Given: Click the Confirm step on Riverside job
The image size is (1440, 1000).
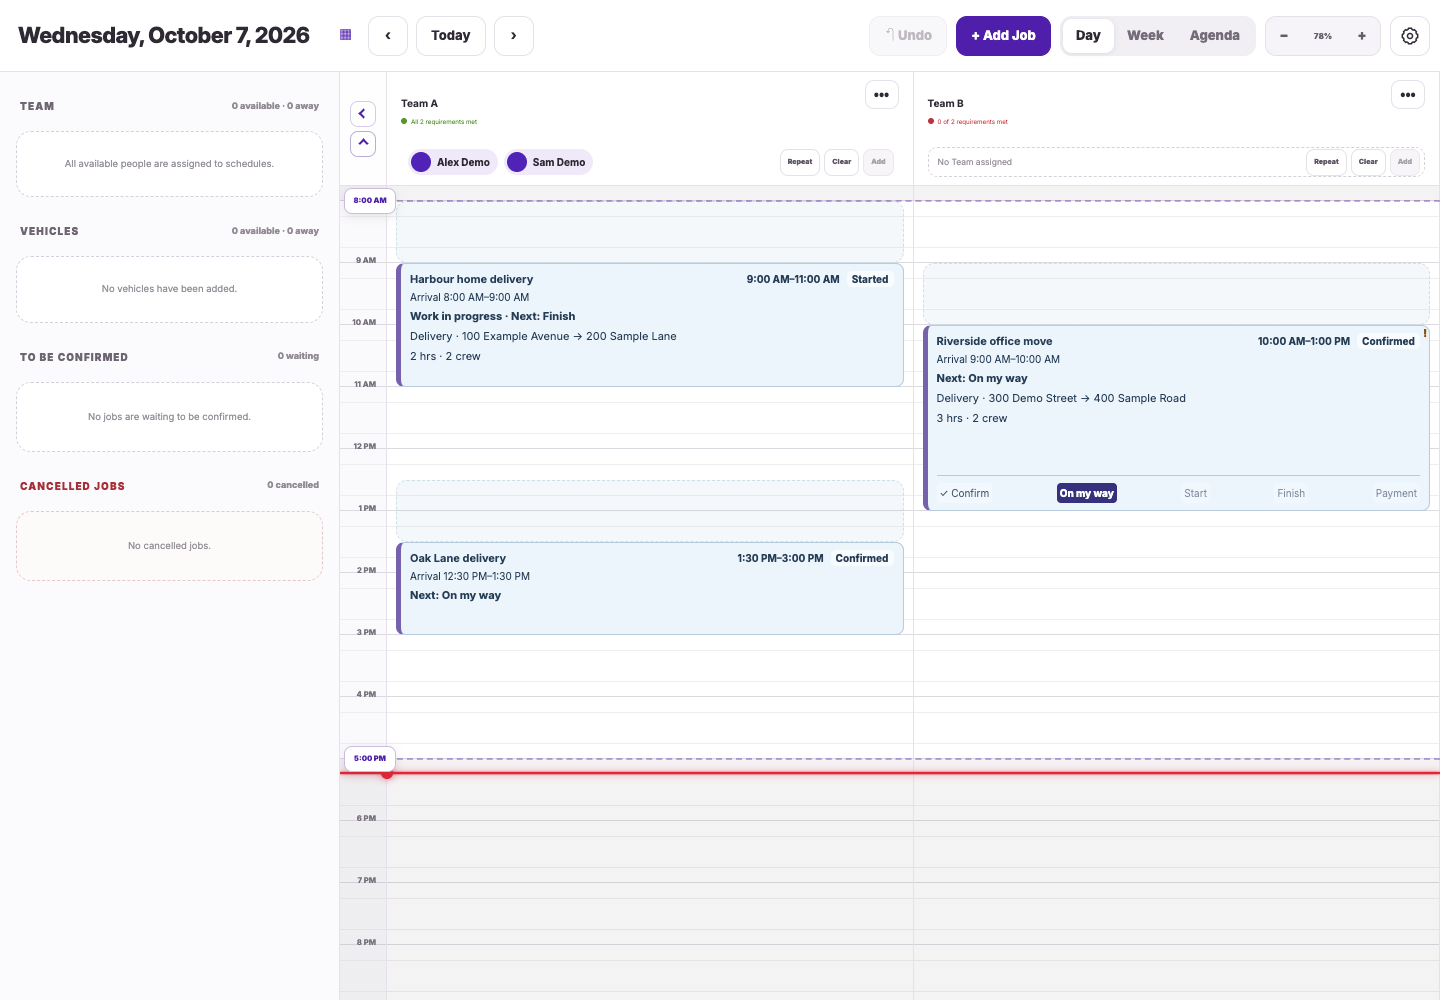Looking at the screenshot, I should [x=965, y=493].
